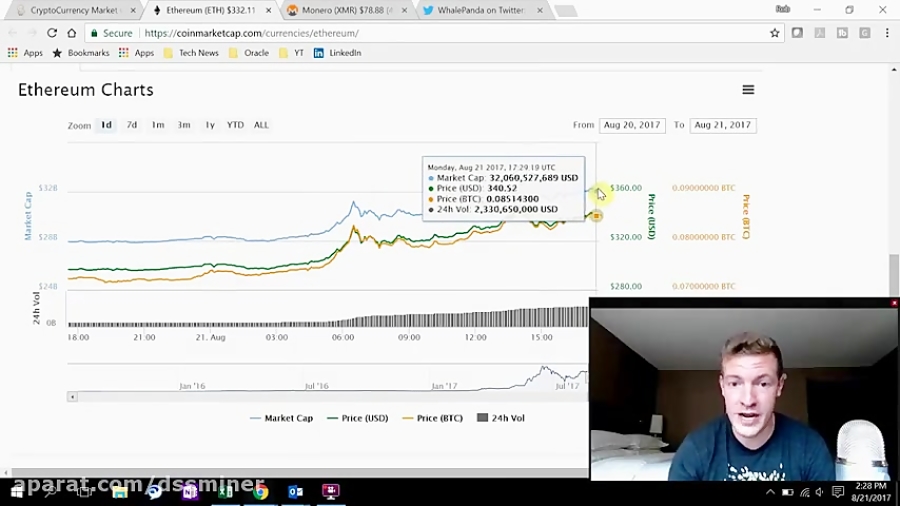Image resolution: width=900 pixels, height=506 pixels.
Task: Set chart zoom to 1m
Action: (x=158, y=125)
